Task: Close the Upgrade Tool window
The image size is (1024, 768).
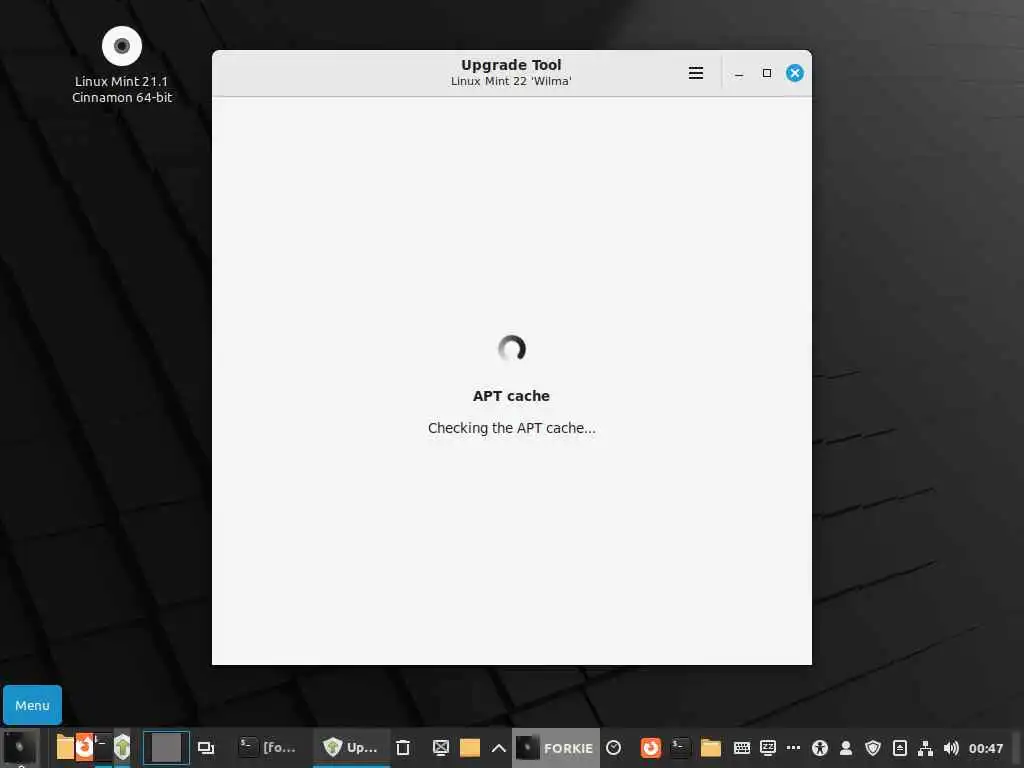Action: (x=795, y=73)
